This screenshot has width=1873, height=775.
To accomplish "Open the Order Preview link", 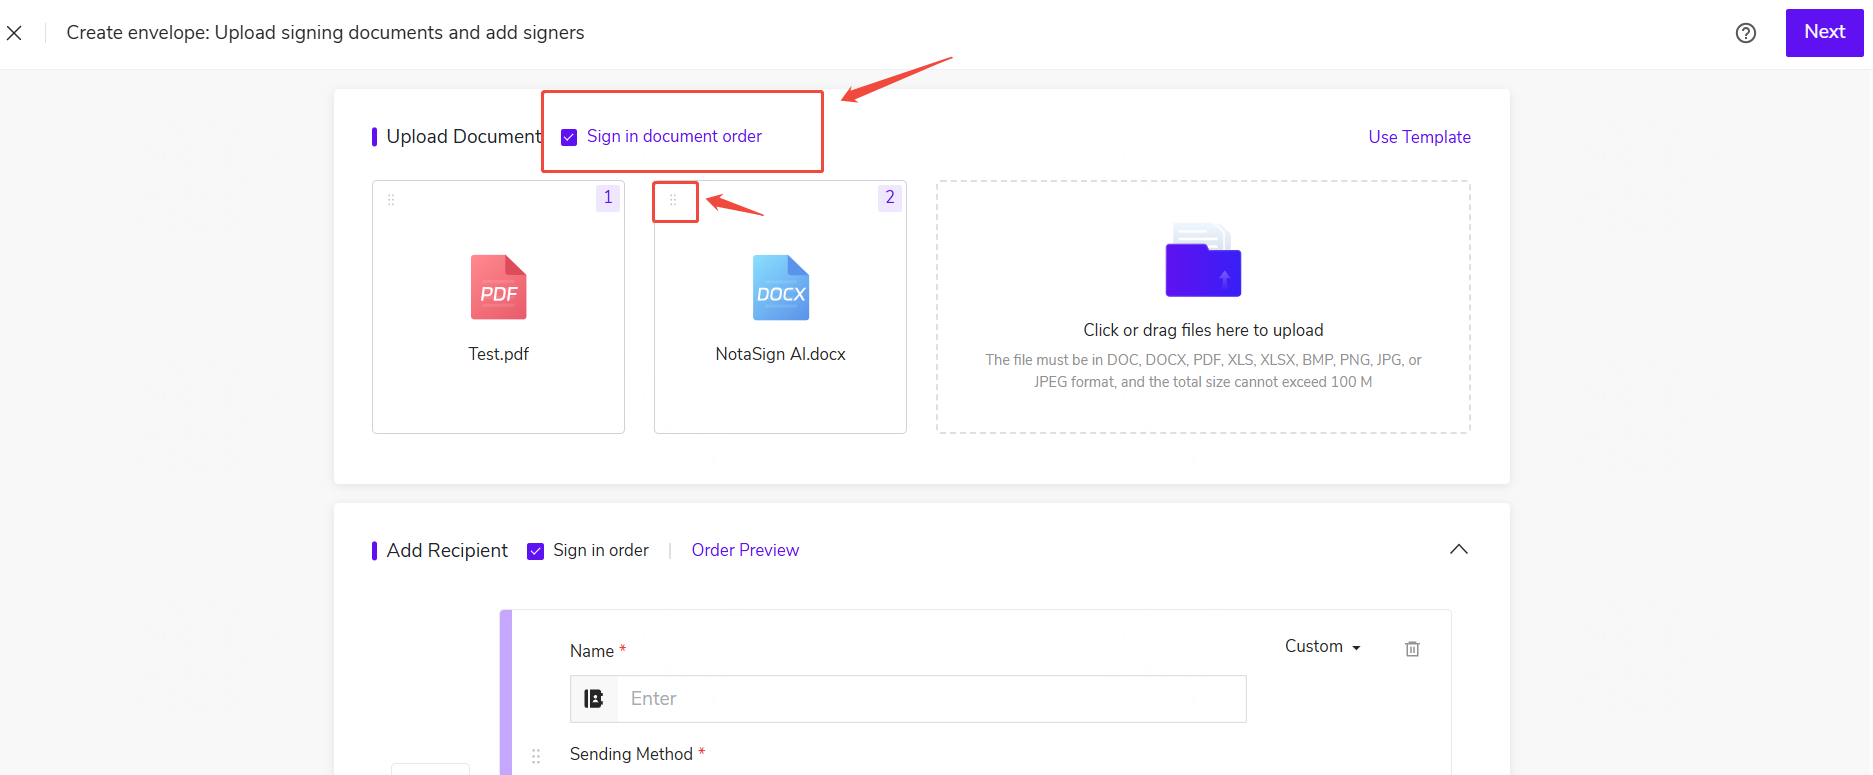I will pyautogui.click(x=745, y=550).
